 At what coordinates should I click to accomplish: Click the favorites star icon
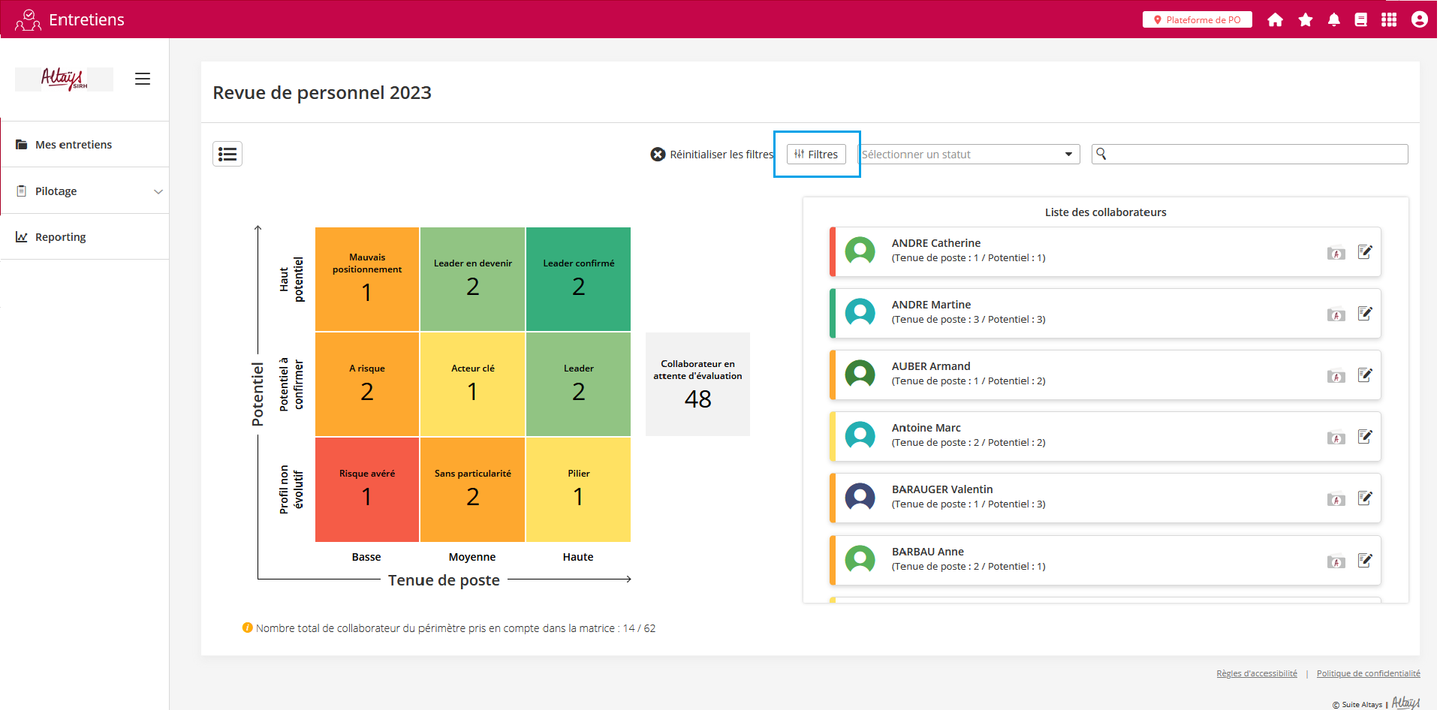[x=1305, y=20]
